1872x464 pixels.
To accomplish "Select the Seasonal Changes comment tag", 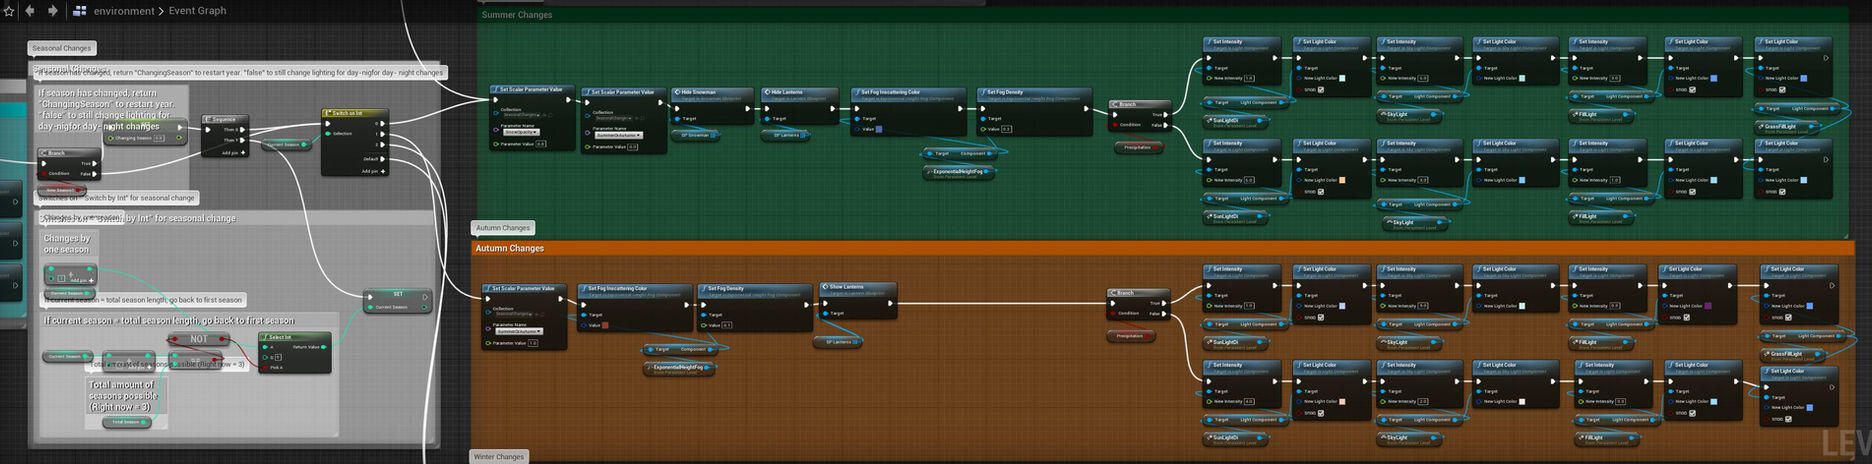I will pyautogui.click(x=61, y=48).
